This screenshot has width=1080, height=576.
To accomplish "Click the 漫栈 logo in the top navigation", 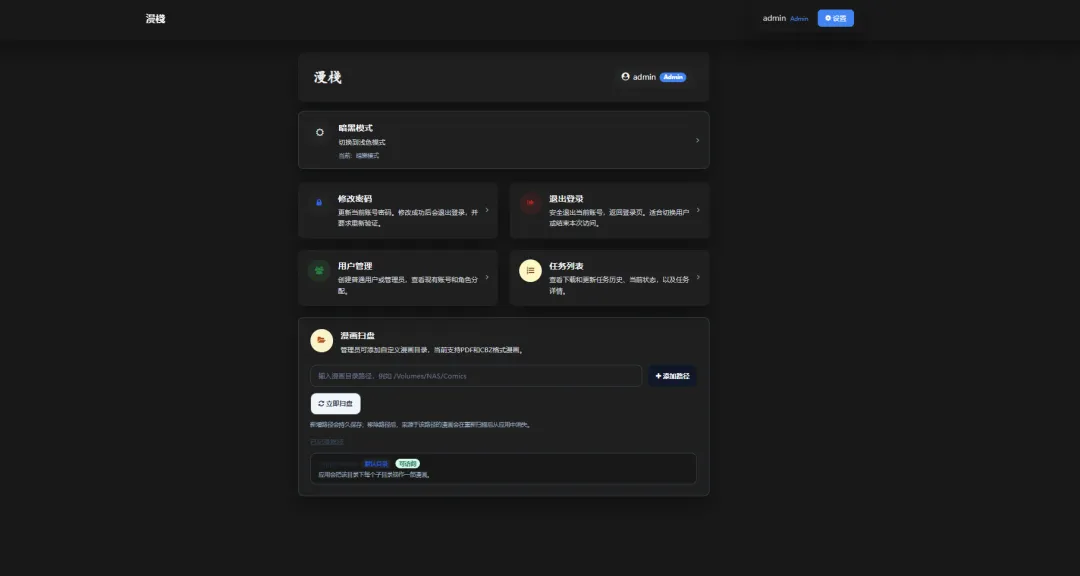I will coord(156,19).
